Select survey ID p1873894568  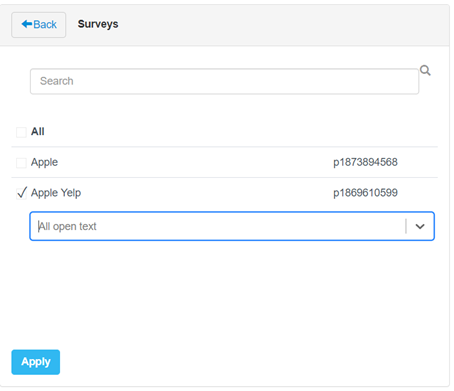pyautogui.click(x=365, y=162)
